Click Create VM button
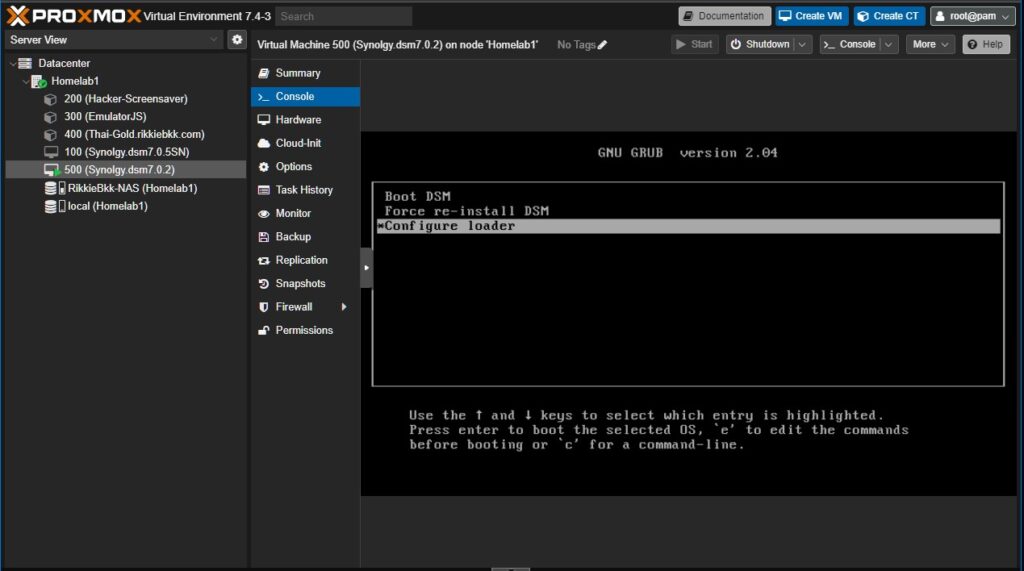The width and height of the screenshot is (1024, 571). 812,16
